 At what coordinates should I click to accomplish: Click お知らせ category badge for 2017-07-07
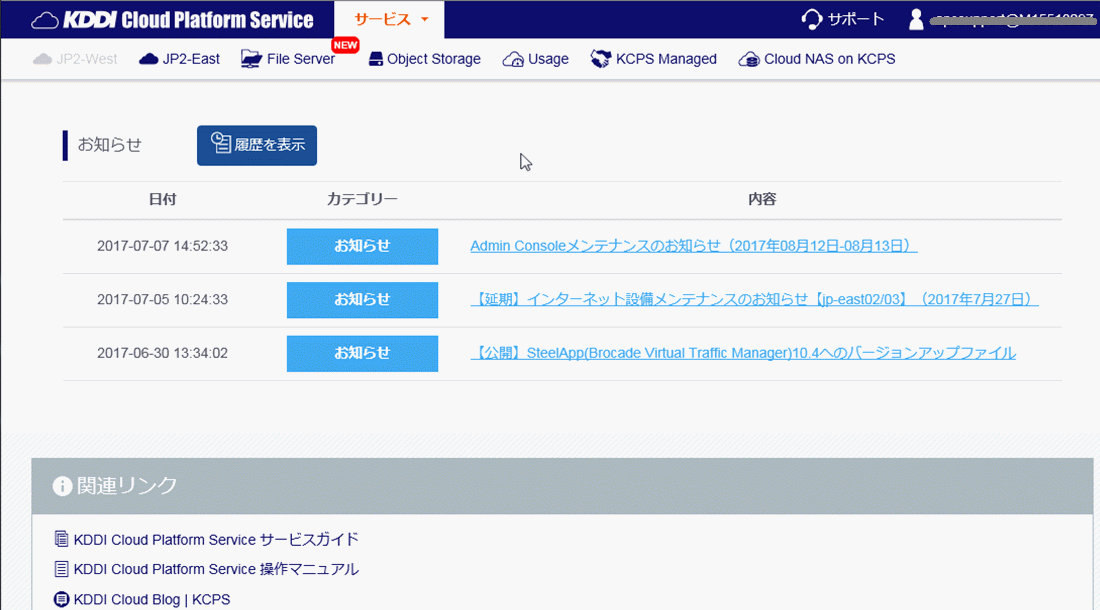(x=363, y=246)
